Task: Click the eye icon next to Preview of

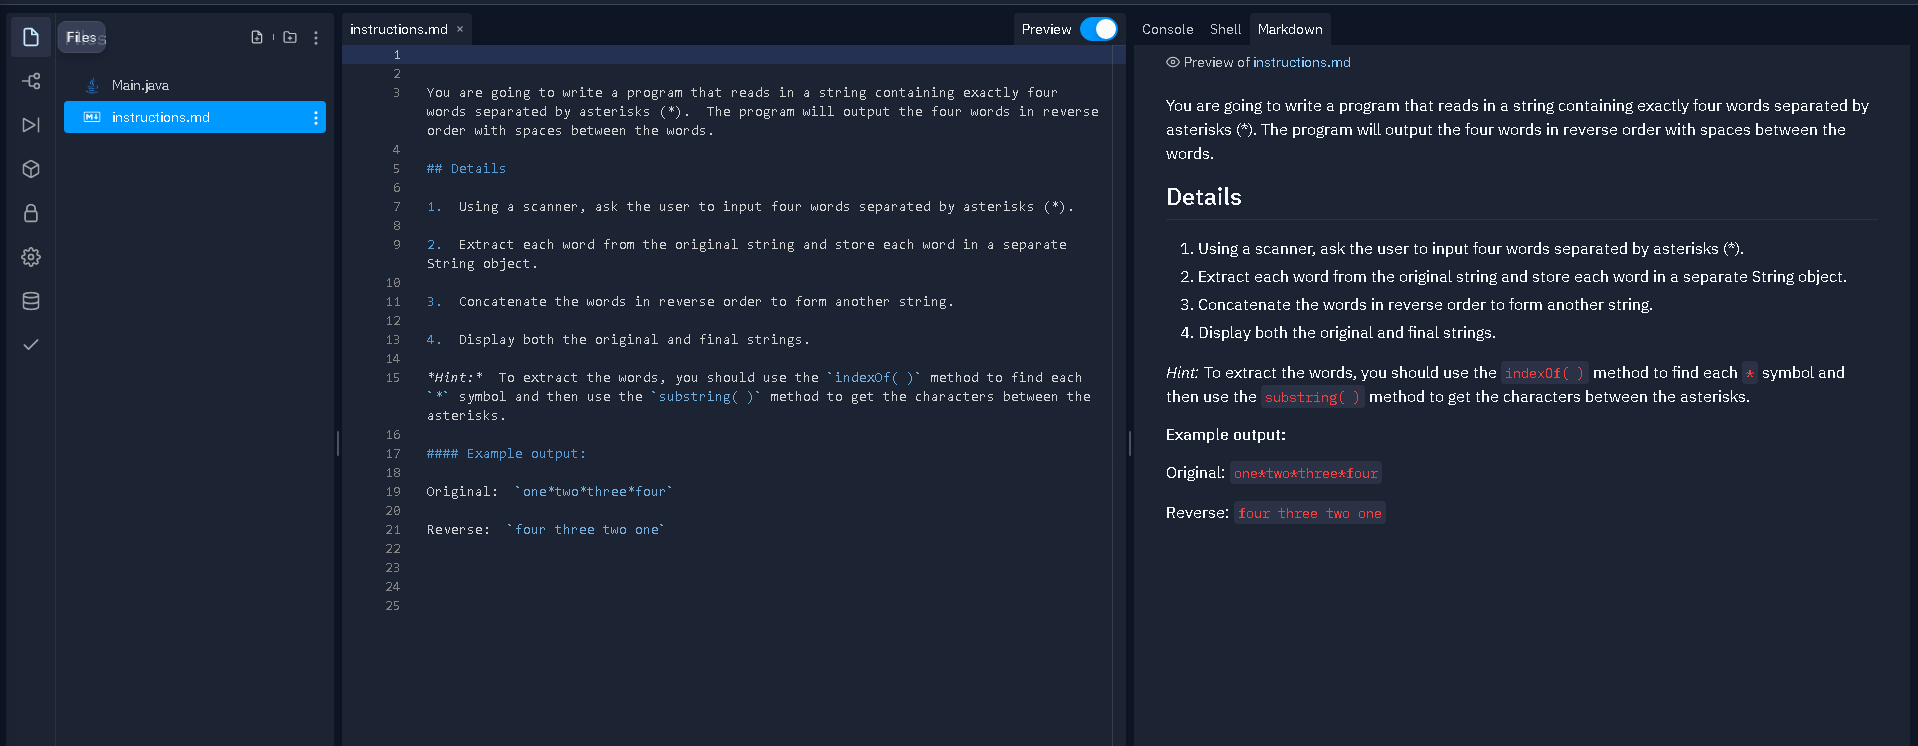Action: tap(1173, 62)
